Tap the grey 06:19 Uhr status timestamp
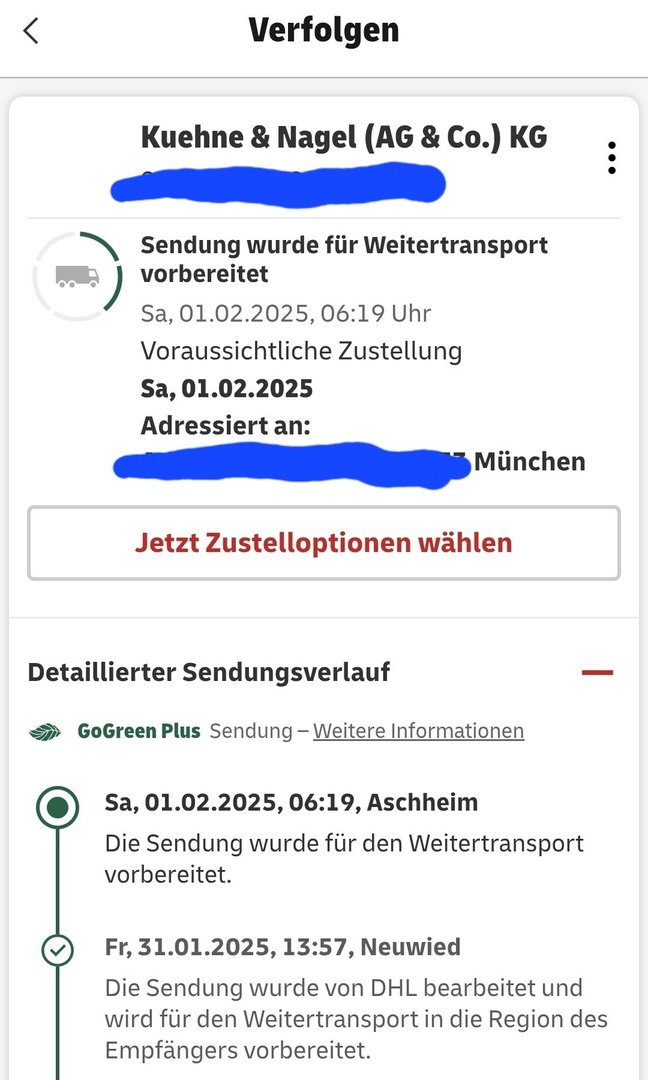This screenshot has width=648, height=1080. tap(286, 314)
